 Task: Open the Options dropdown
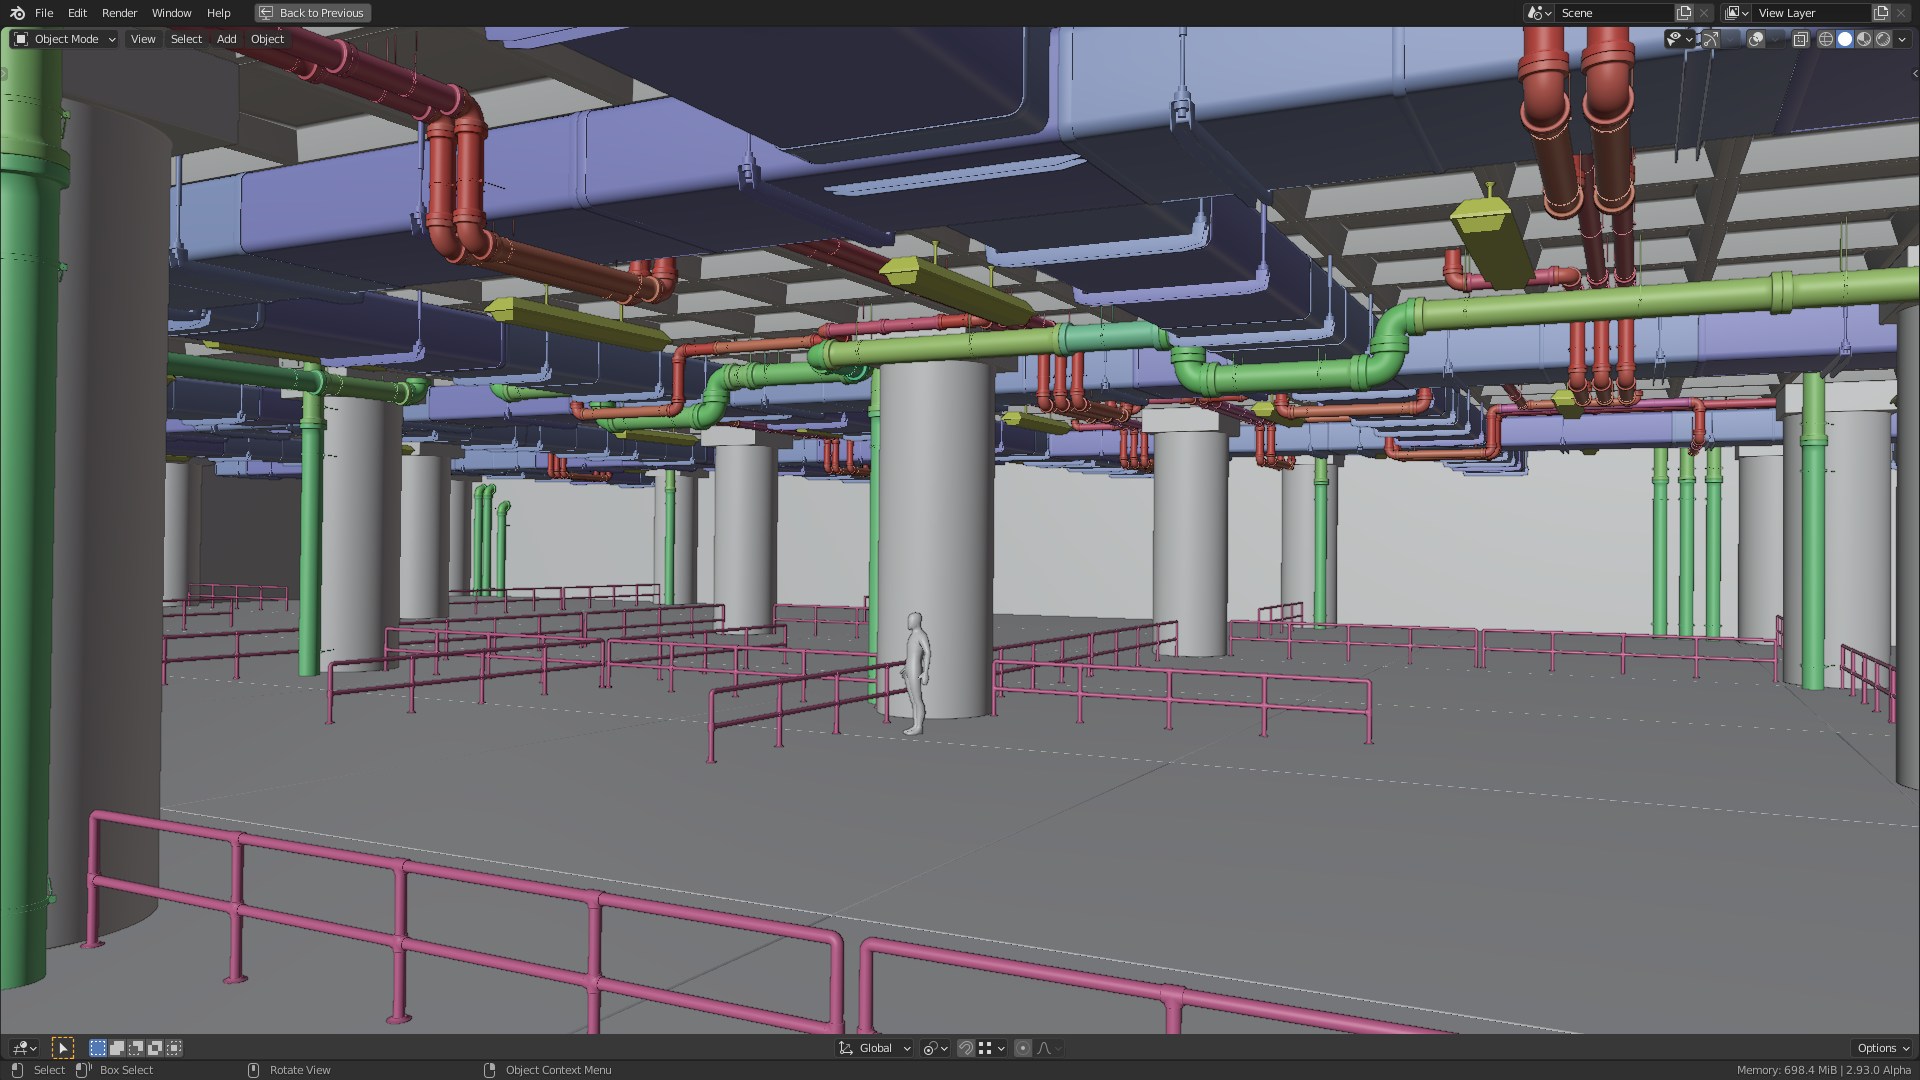(1883, 1048)
